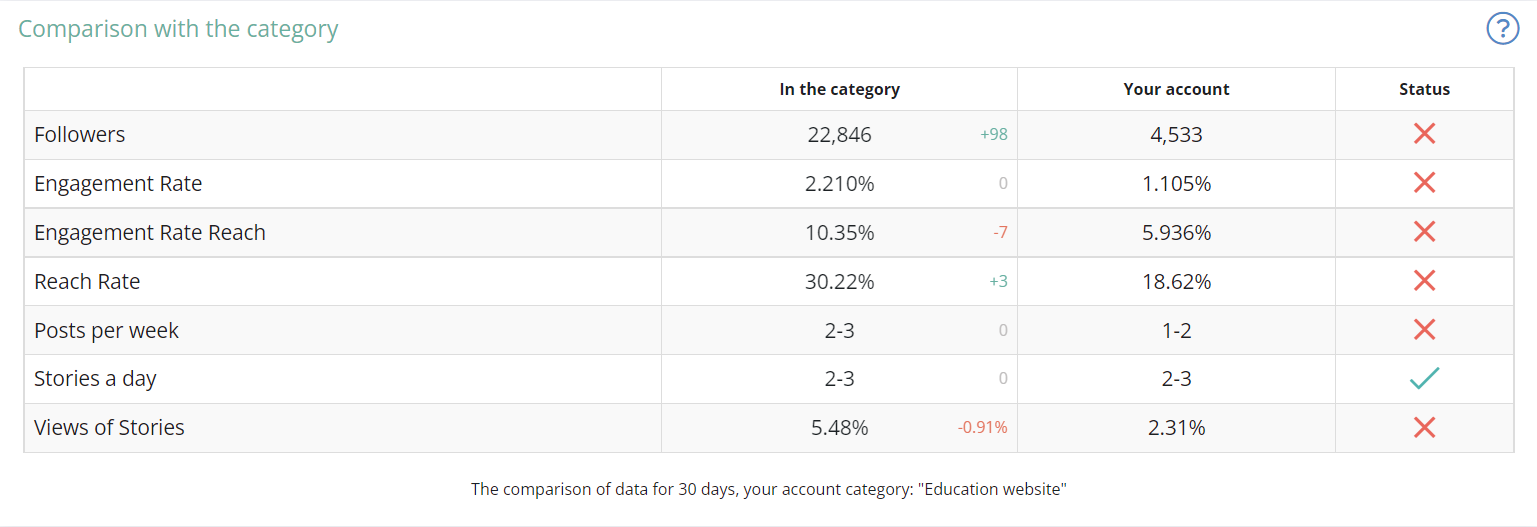Click the -0.91% Views of Stories change

[x=982, y=428]
